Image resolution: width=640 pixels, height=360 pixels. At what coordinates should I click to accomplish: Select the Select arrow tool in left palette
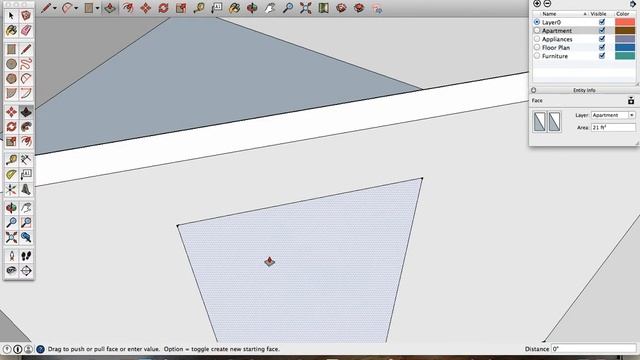tap(11, 16)
